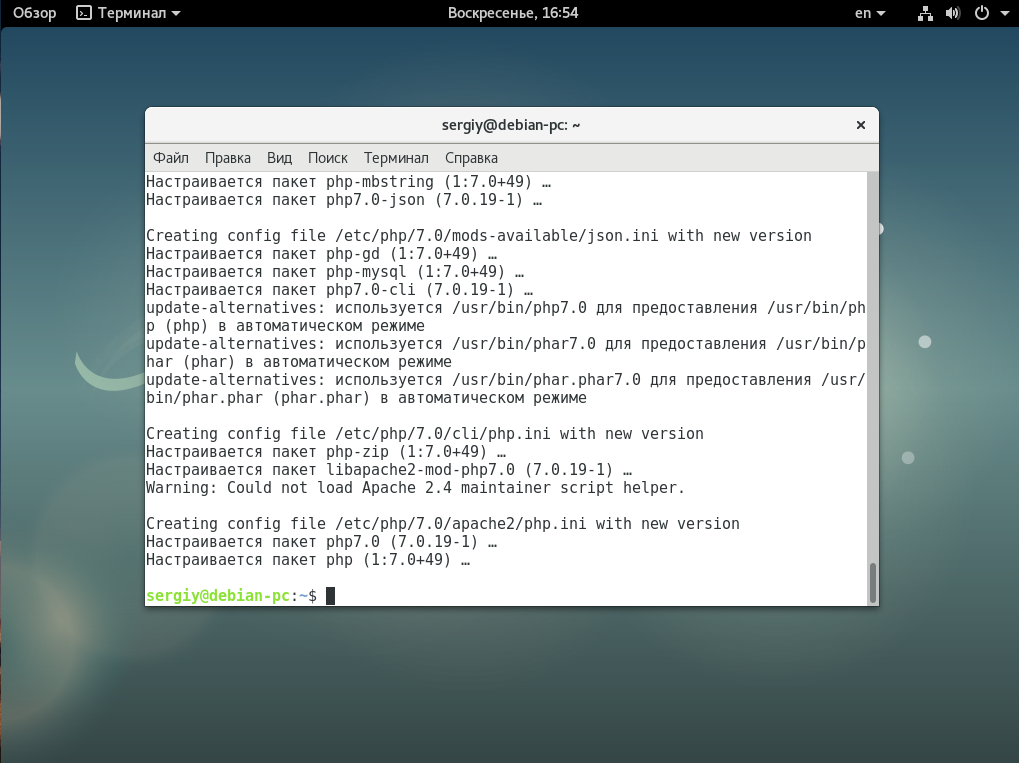Expand the system menu arrow beside the power icon

[1003, 14]
